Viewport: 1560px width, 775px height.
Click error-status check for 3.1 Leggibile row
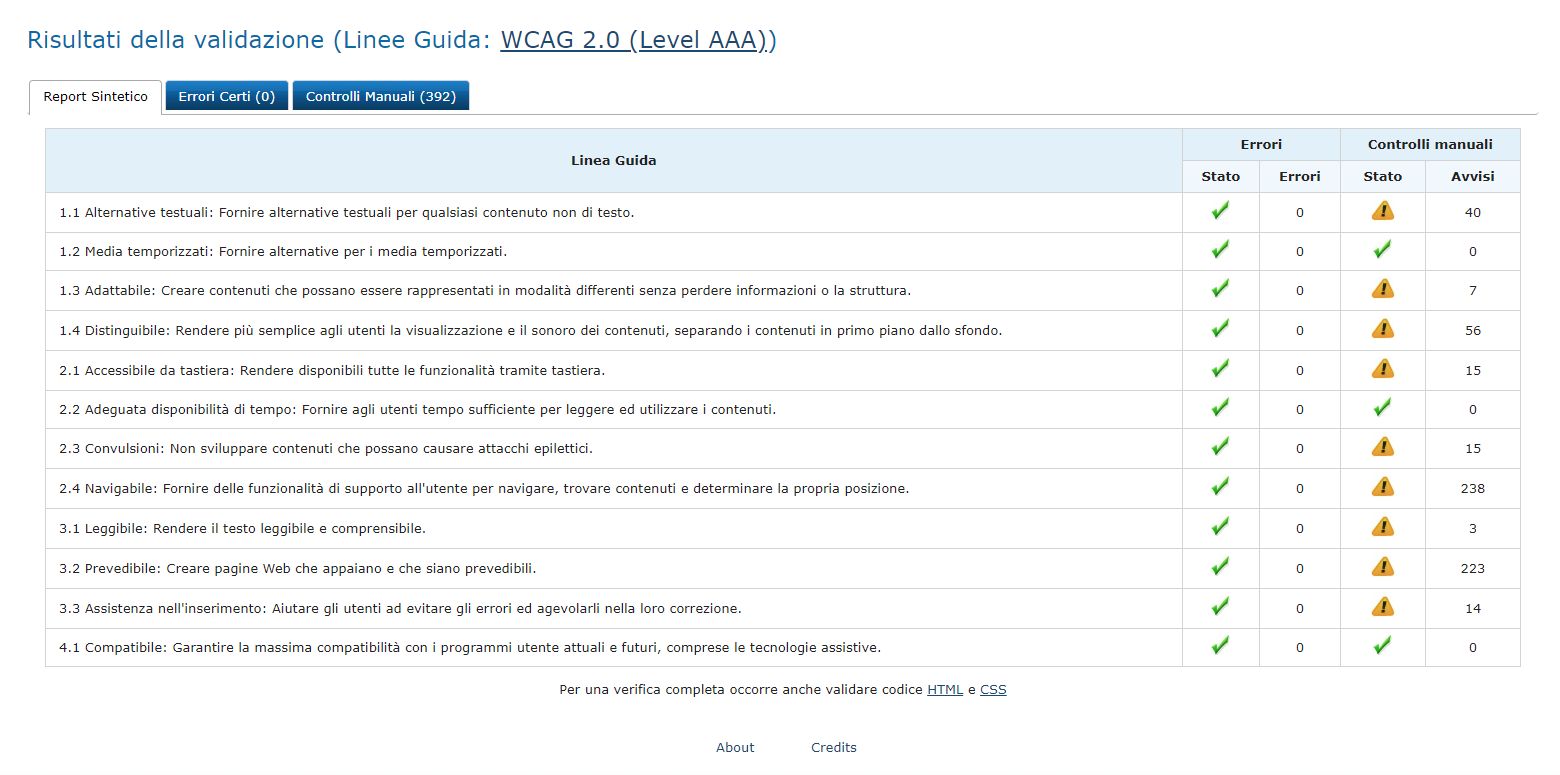1220,527
